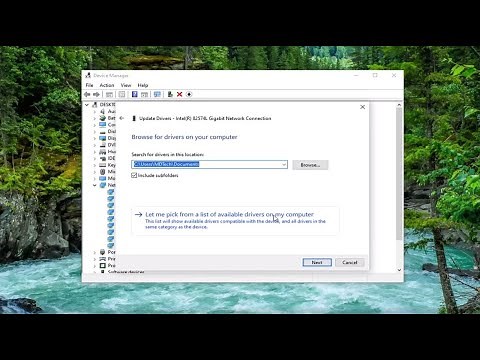The width and height of the screenshot is (480, 360).
Task: Select the Display adapters category icon
Action: pyautogui.click(x=103, y=138)
